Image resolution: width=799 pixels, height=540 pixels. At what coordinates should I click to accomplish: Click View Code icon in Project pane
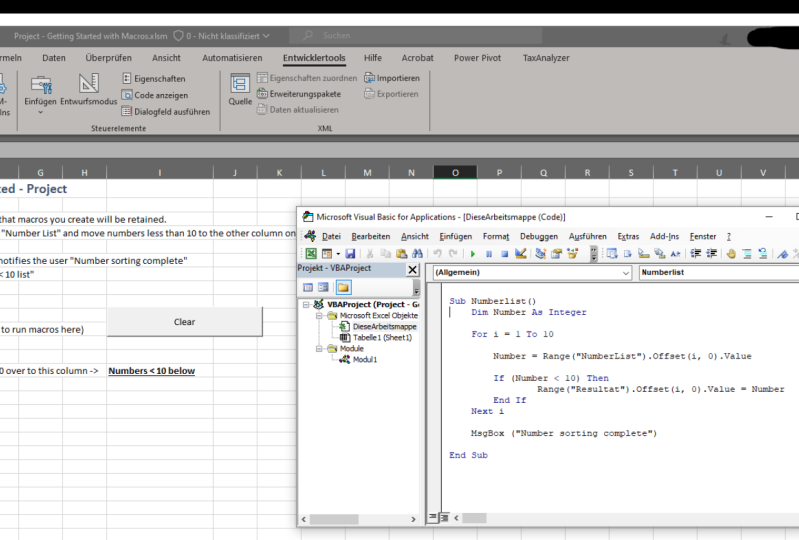pyautogui.click(x=308, y=287)
